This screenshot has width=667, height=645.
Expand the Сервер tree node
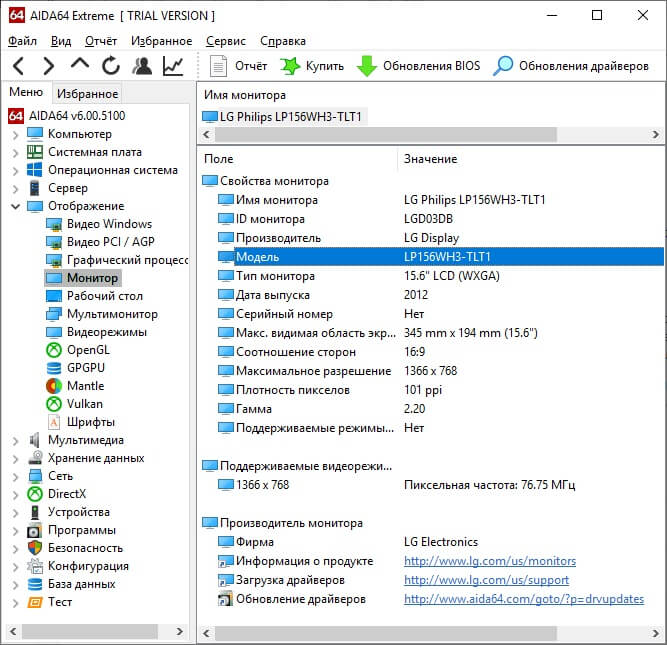(16, 188)
